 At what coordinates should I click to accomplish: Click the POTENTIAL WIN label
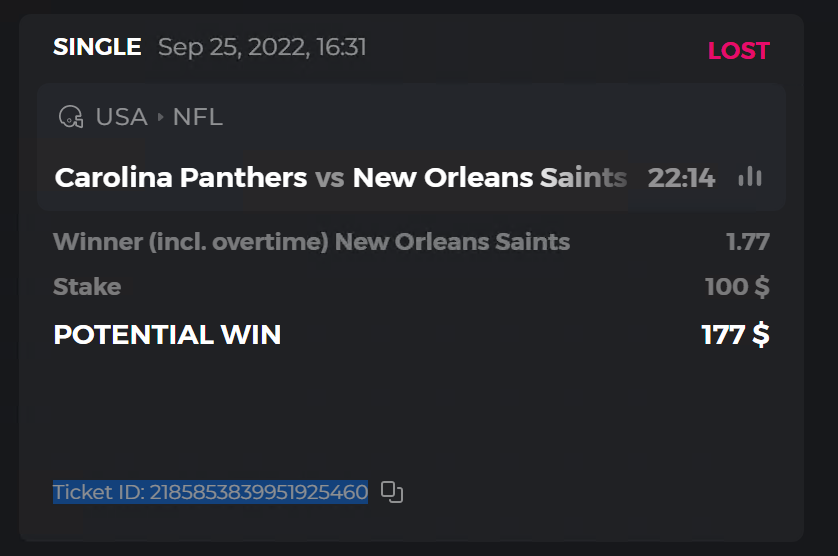click(167, 335)
